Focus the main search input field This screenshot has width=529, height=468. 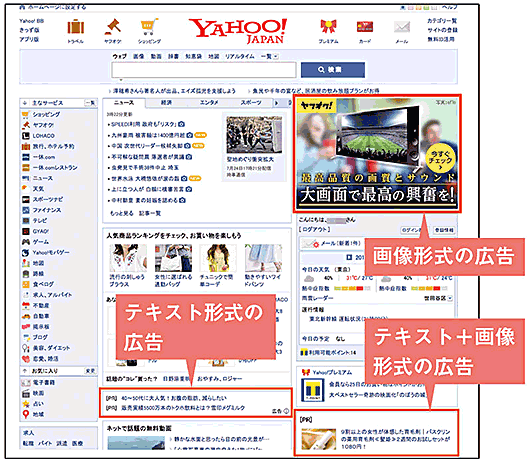tap(204, 70)
